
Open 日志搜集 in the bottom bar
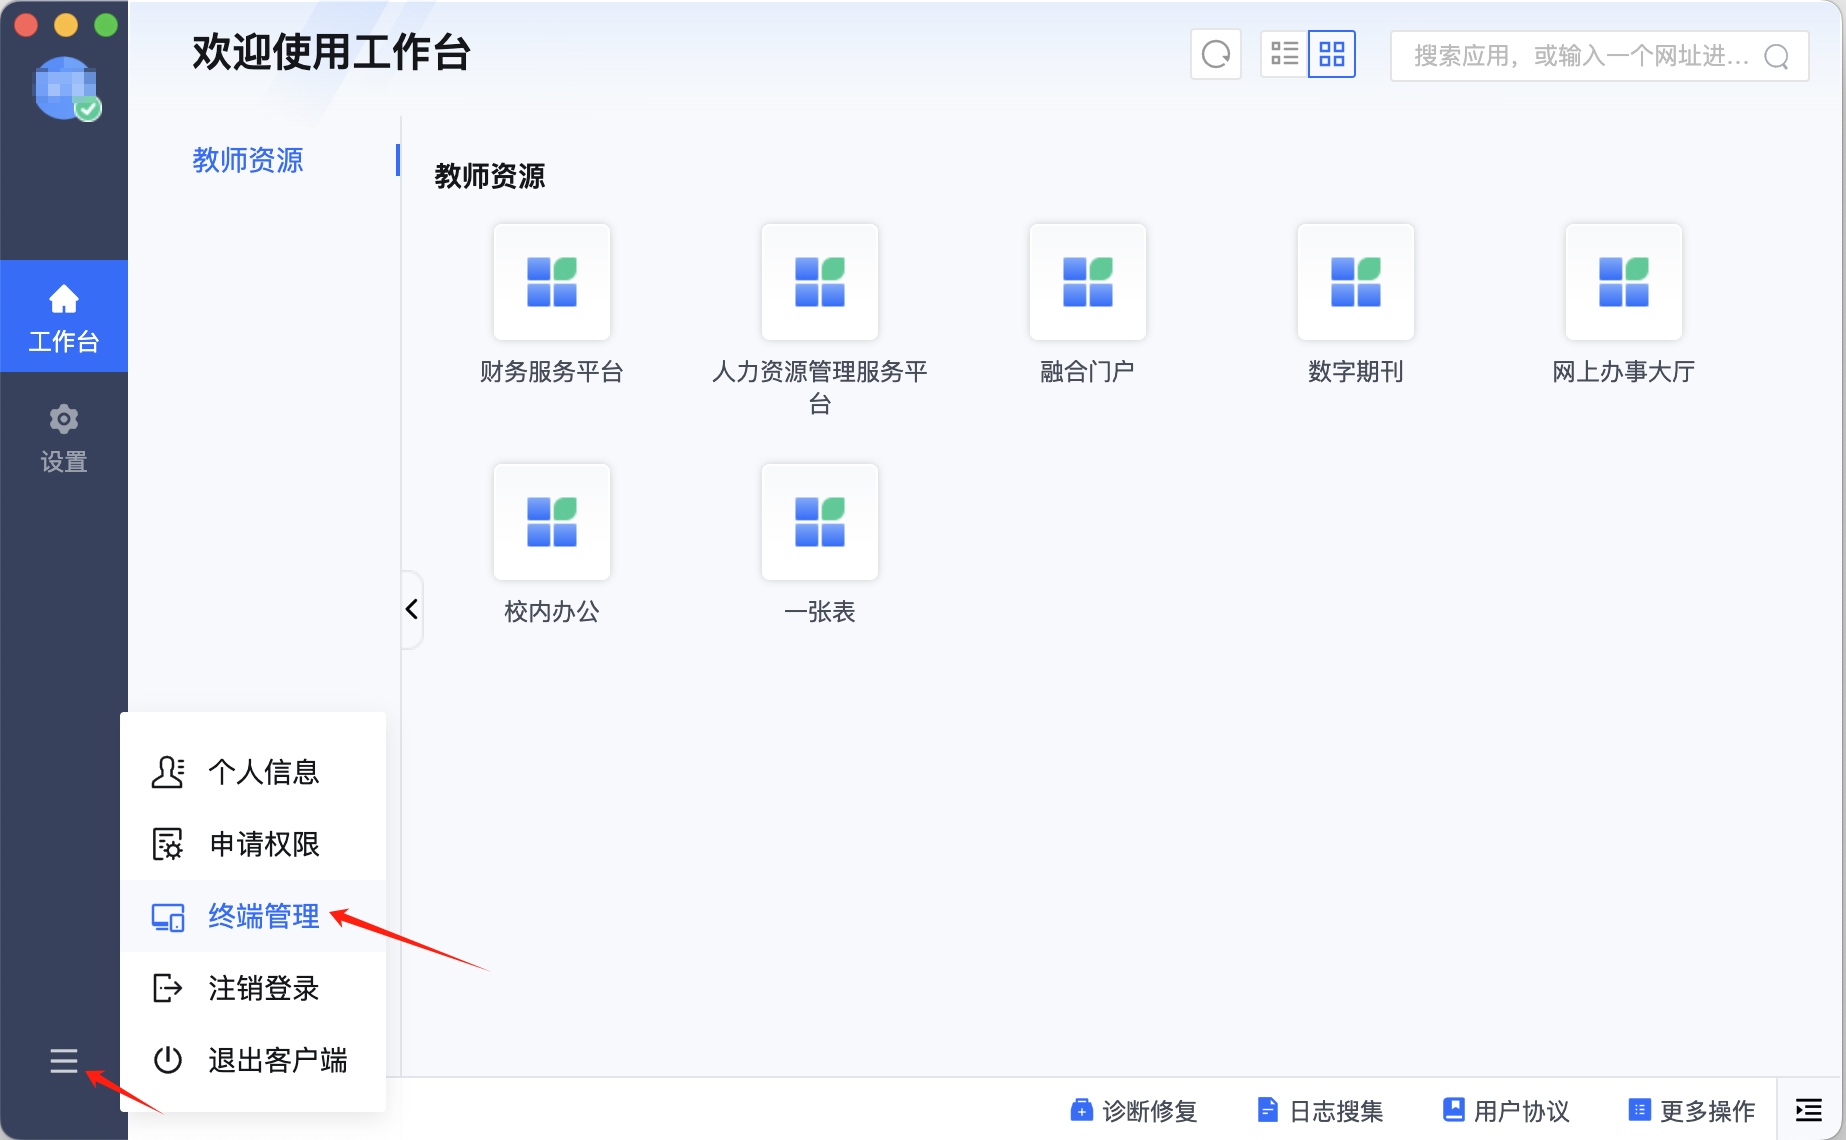point(1321,1110)
